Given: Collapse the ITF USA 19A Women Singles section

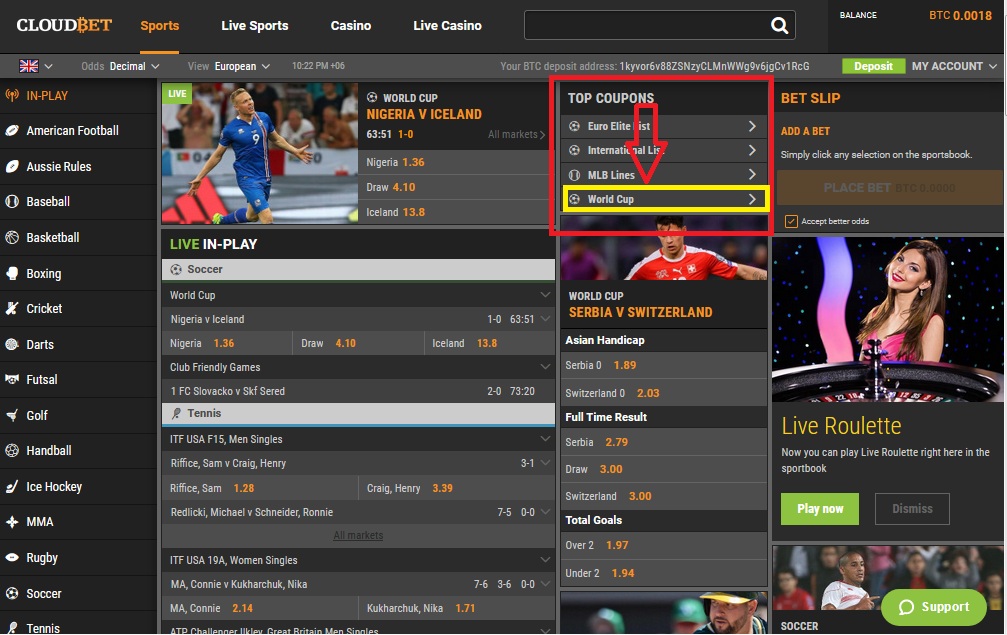Looking at the screenshot, I should coord(545,559).
